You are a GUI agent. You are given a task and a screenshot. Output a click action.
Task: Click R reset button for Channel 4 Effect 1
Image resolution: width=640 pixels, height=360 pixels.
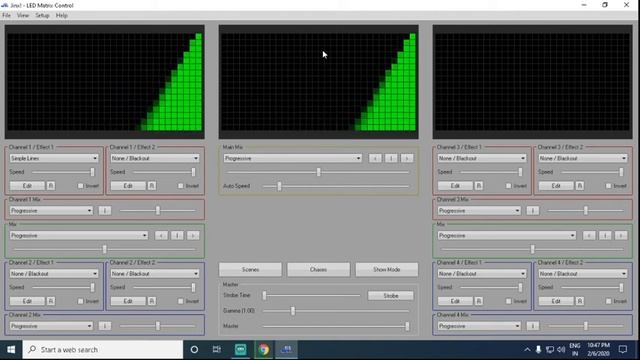pyautogui.click(x=479, y=301)
